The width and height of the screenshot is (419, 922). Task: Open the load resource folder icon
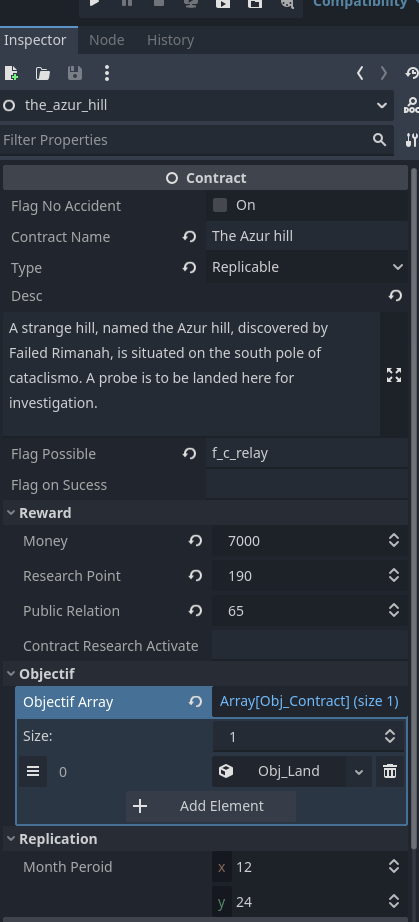[42, 73]
